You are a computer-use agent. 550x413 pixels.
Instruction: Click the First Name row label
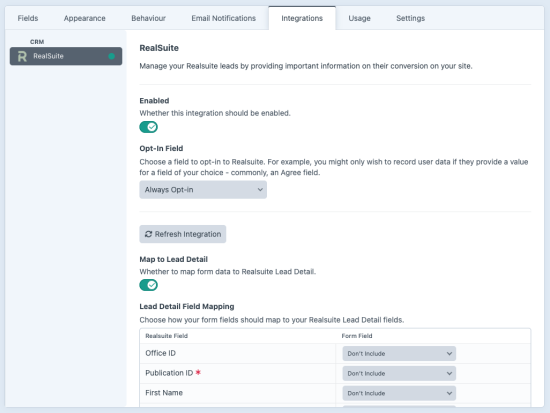tap(164, 393)
